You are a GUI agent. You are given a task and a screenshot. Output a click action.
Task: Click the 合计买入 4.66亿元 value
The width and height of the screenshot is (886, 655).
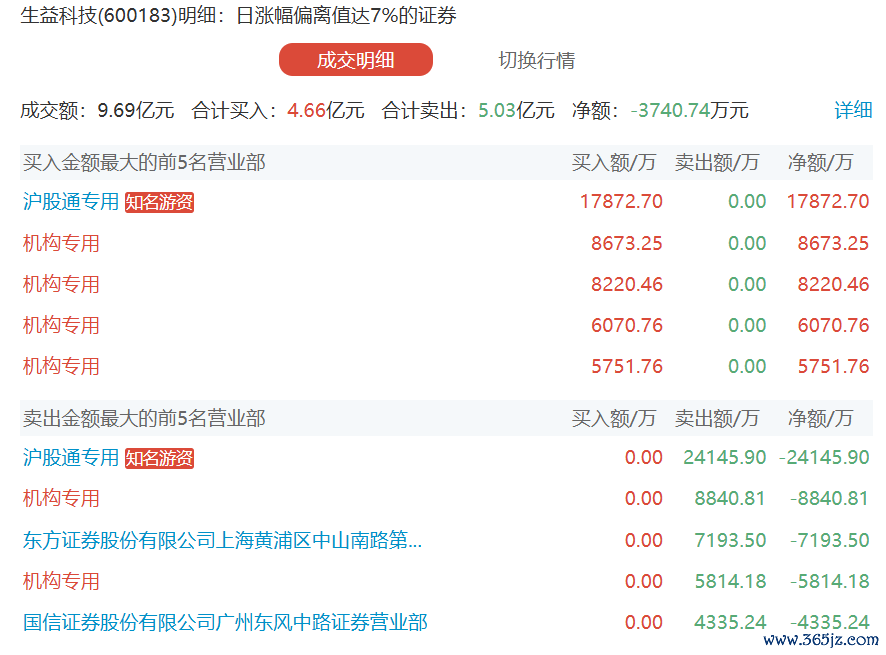point(325,110)
